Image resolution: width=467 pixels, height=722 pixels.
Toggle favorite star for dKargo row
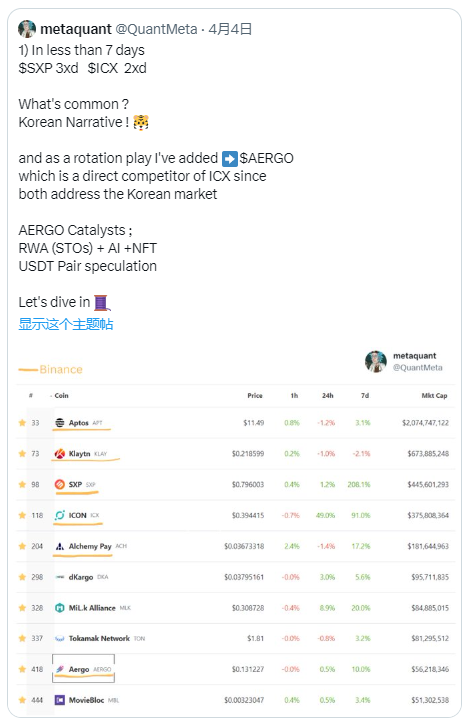coord(22,577)
